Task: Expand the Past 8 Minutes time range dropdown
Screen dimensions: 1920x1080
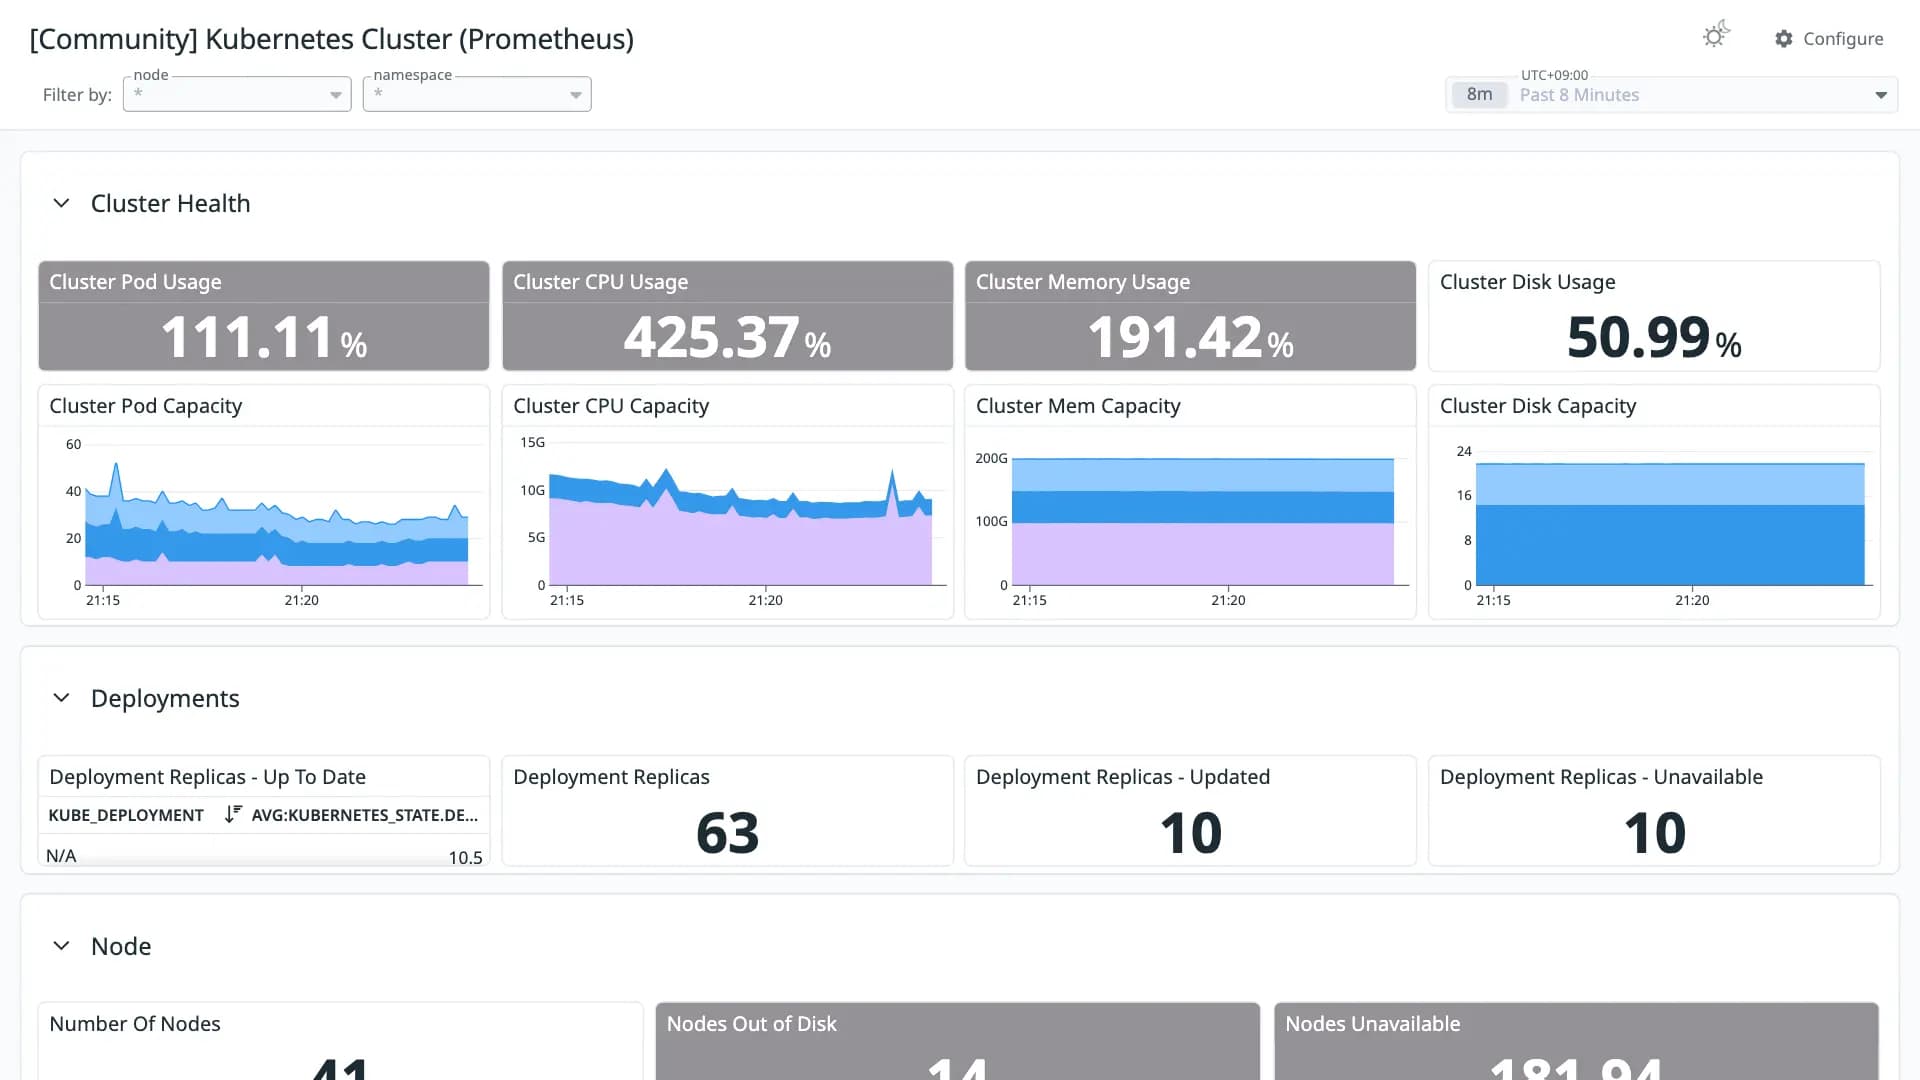Action: [1671, 95]
